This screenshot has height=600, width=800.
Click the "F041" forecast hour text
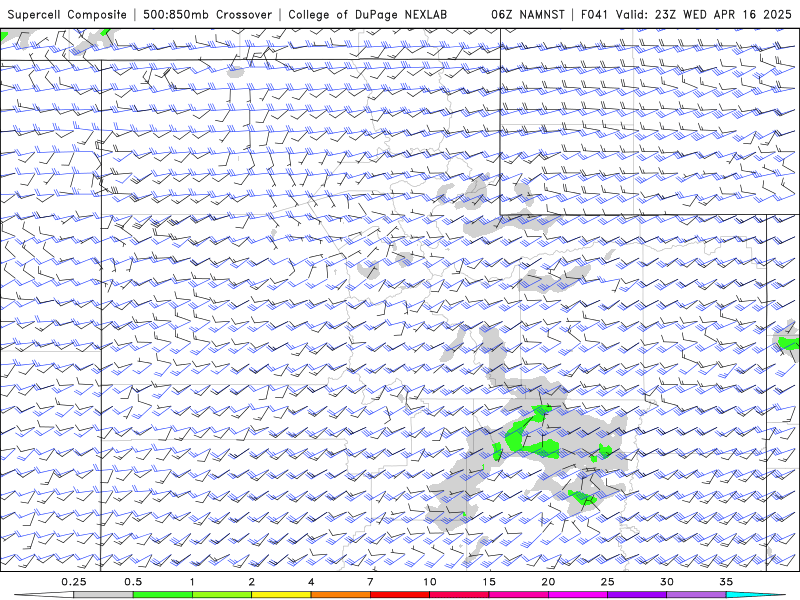tap(594, 14)
